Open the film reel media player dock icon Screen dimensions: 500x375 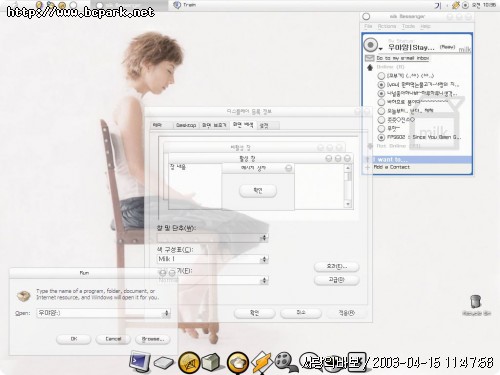tap(285, 362)
